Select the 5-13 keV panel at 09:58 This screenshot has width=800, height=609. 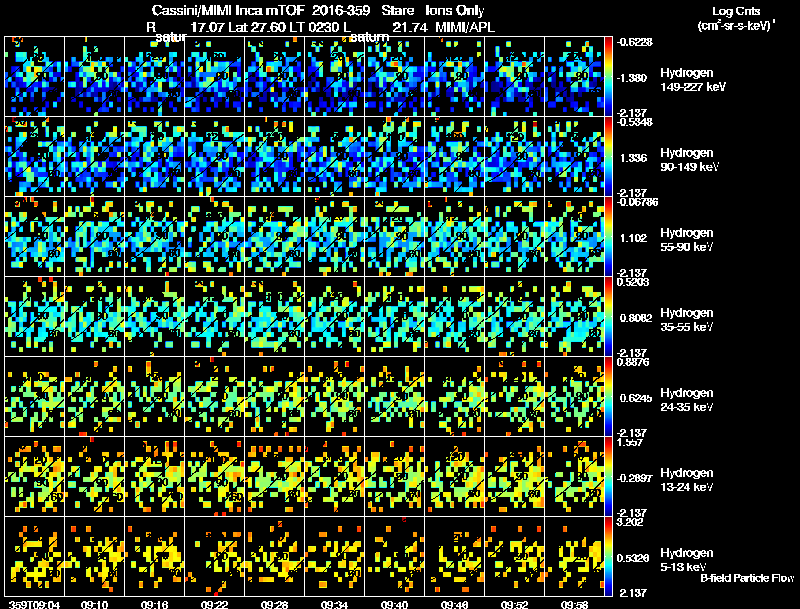pos(574,556)
